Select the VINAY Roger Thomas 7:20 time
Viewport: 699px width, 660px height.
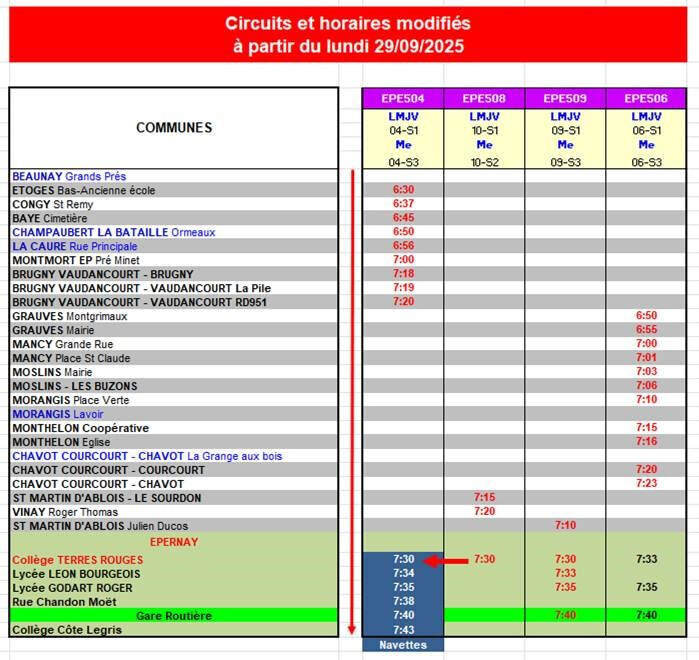click(x=484, y=511)
